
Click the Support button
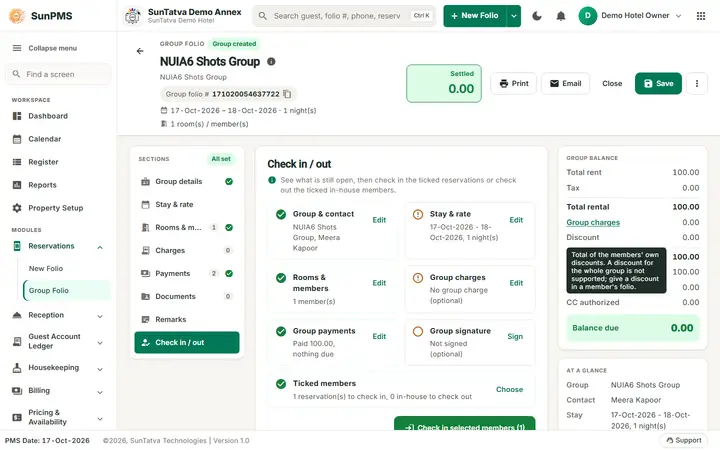coord(684,440)
